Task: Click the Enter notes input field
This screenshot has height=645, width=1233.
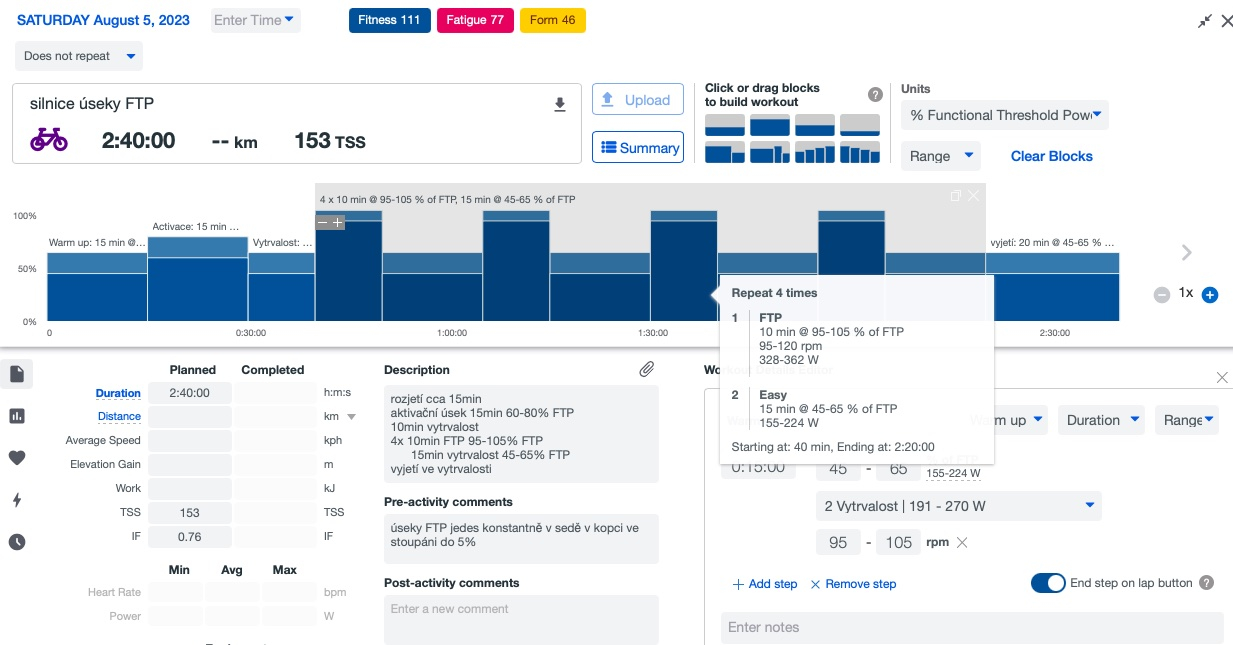Action: [x=972, y=627]
